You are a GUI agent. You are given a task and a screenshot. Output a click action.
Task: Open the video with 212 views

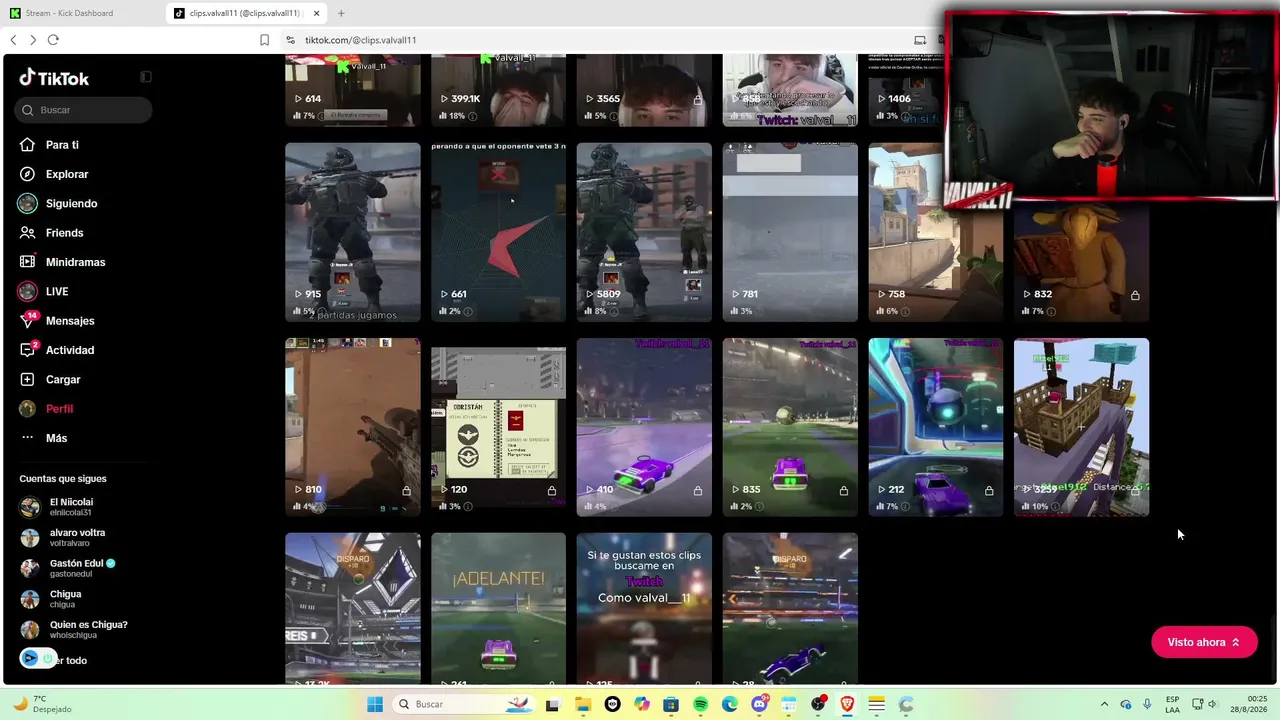tap(935, 427)
